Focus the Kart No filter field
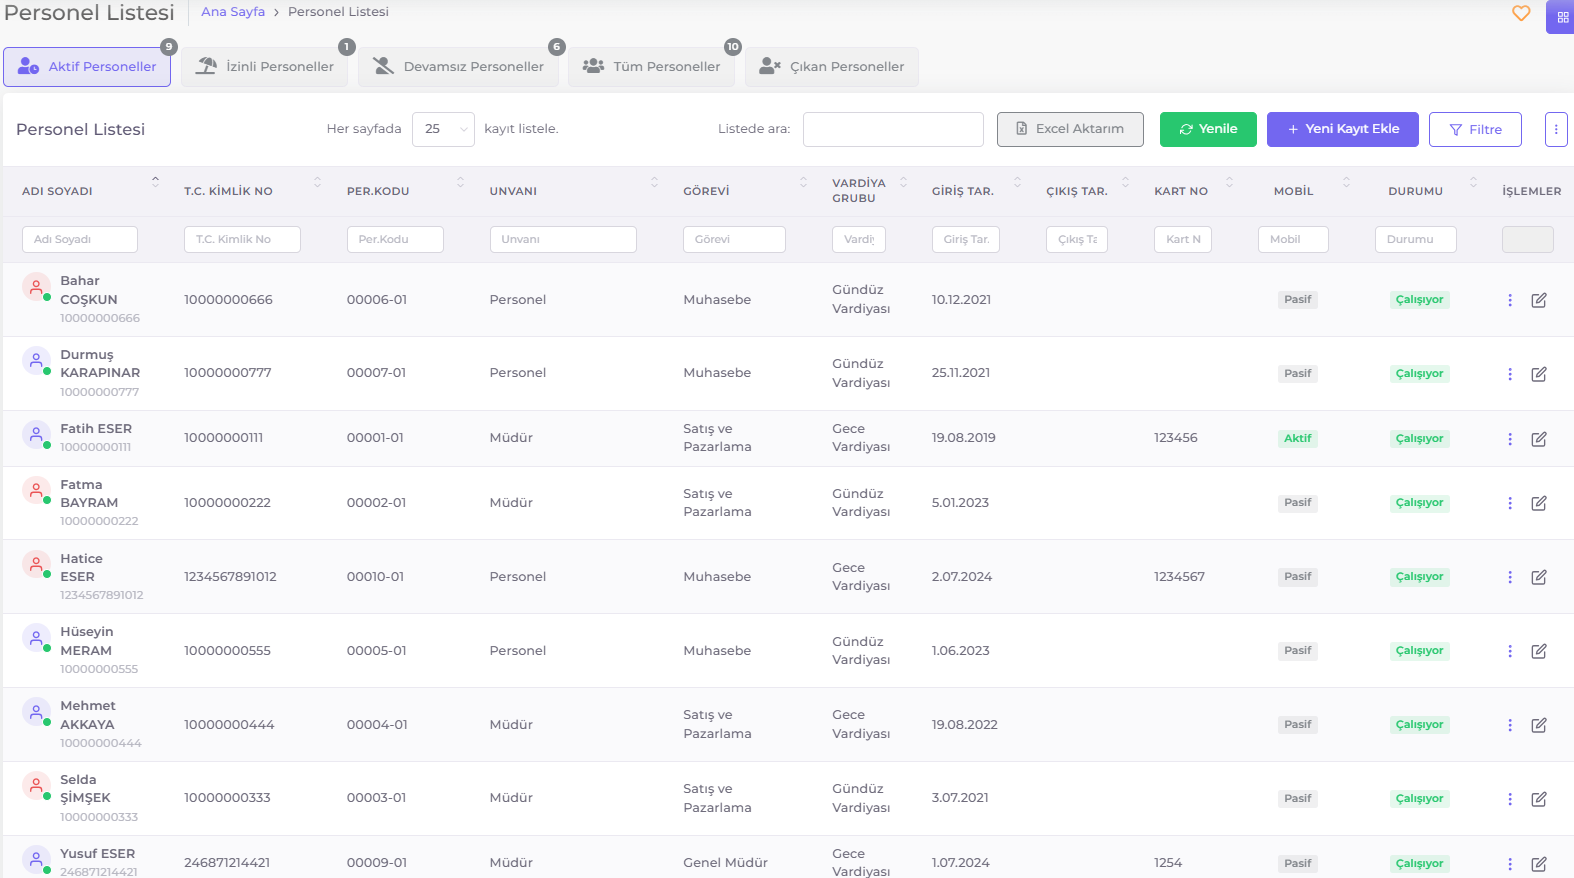This screenshot has width=1574, height=878. click(x=1183, y=239)
